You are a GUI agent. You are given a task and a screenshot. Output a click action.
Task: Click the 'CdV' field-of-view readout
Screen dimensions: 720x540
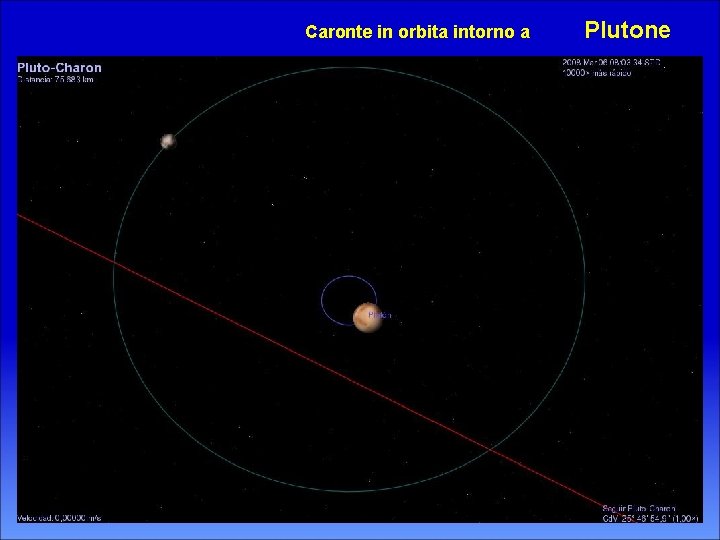[650, 518]
